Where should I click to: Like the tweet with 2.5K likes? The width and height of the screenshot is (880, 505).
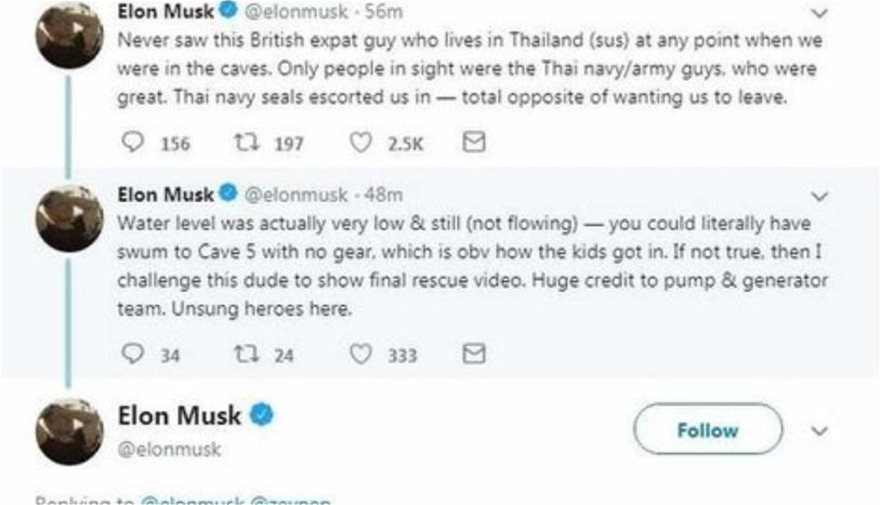361,143
